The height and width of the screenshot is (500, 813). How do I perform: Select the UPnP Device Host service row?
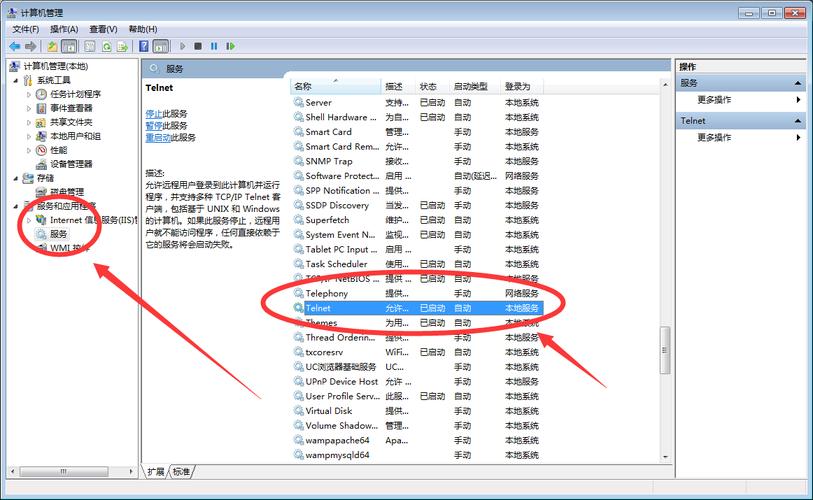coord(418,382)
